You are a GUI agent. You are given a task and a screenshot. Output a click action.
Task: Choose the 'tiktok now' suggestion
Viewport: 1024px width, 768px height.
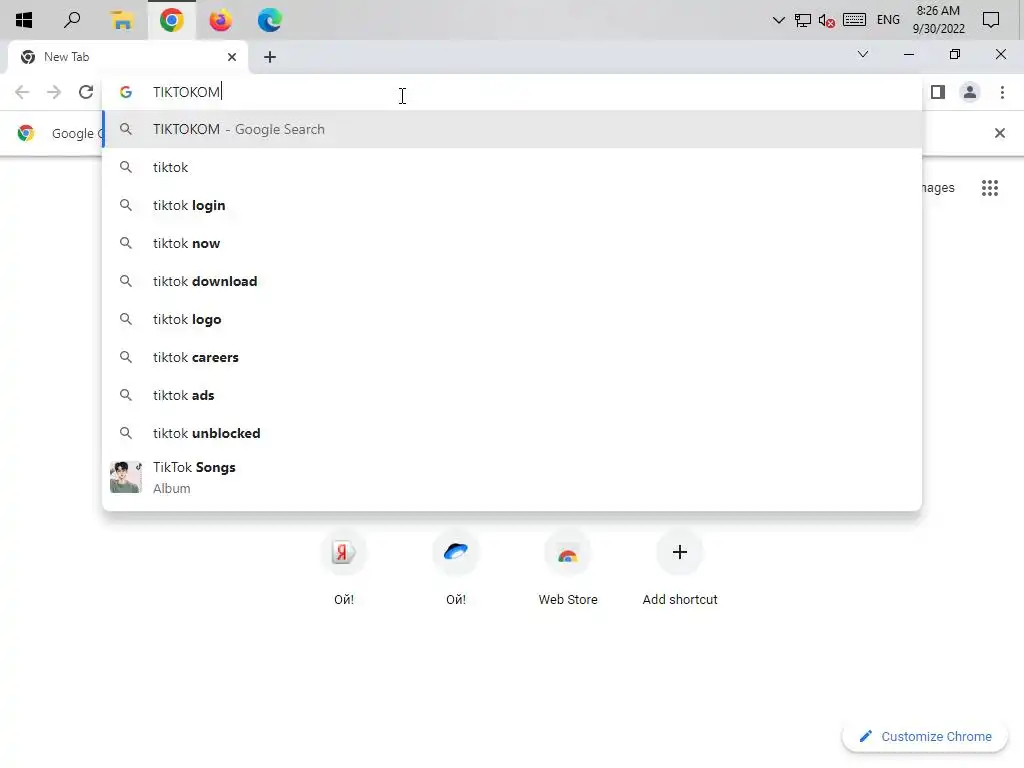[x=512, y=243]
